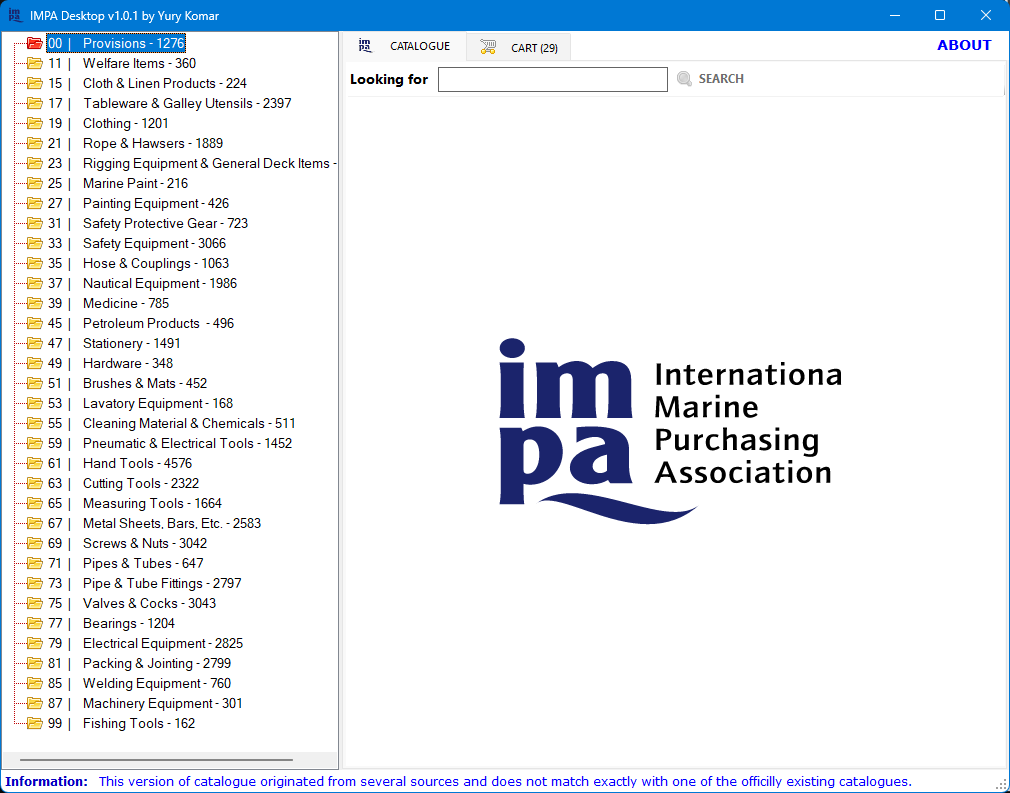This screenshot has height=793, width=1010.
Task: Select Pipe & Tube Fittings - 2797
Action: [x=144, y=583]
